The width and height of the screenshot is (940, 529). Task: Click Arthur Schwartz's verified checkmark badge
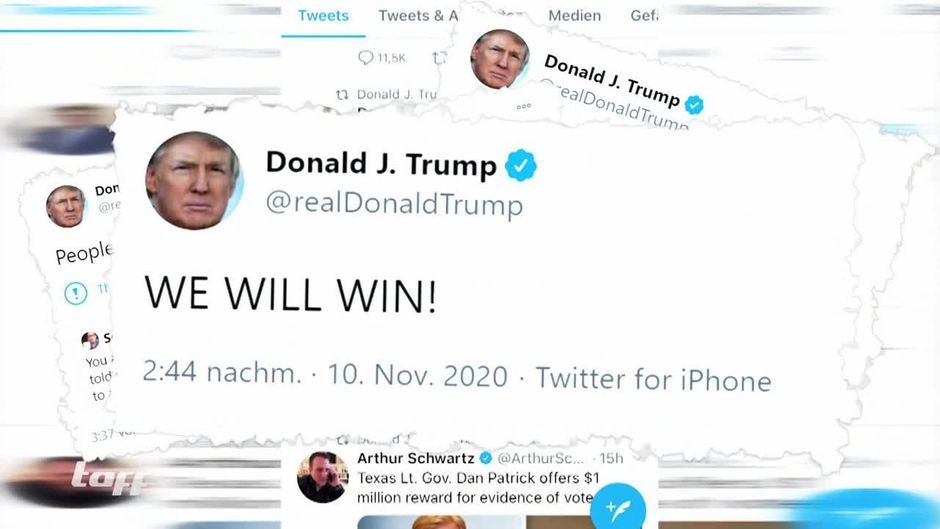click(x=486, y=458)
